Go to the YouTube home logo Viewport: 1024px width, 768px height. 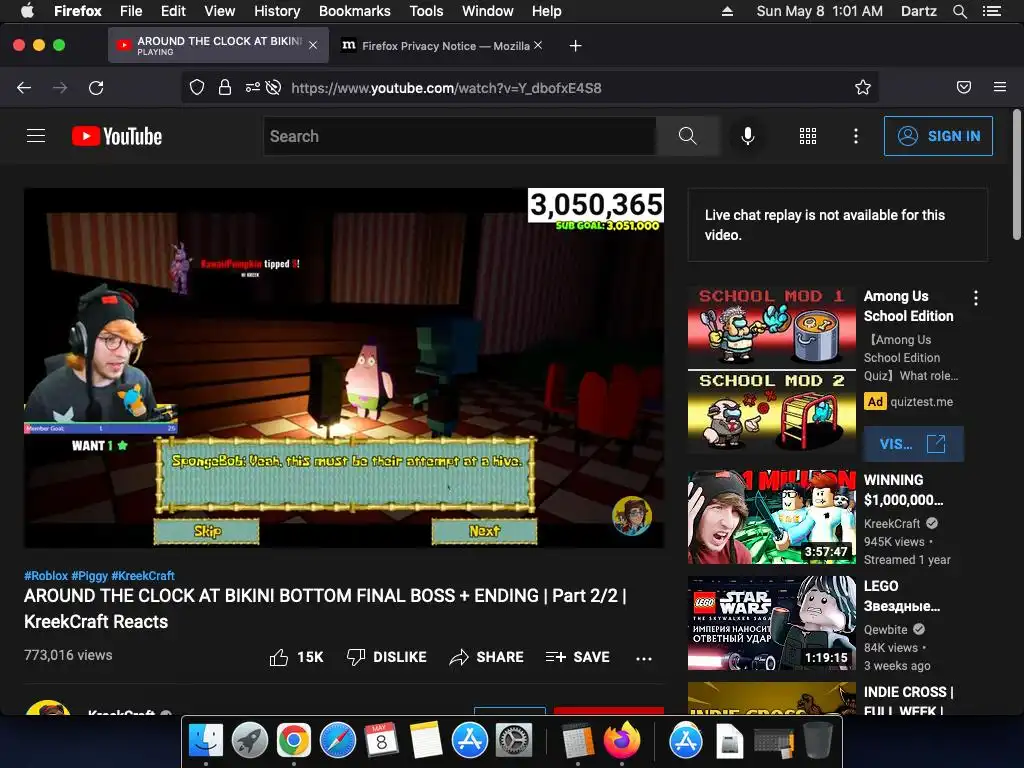pyautogui.click(x=117, y=136)
